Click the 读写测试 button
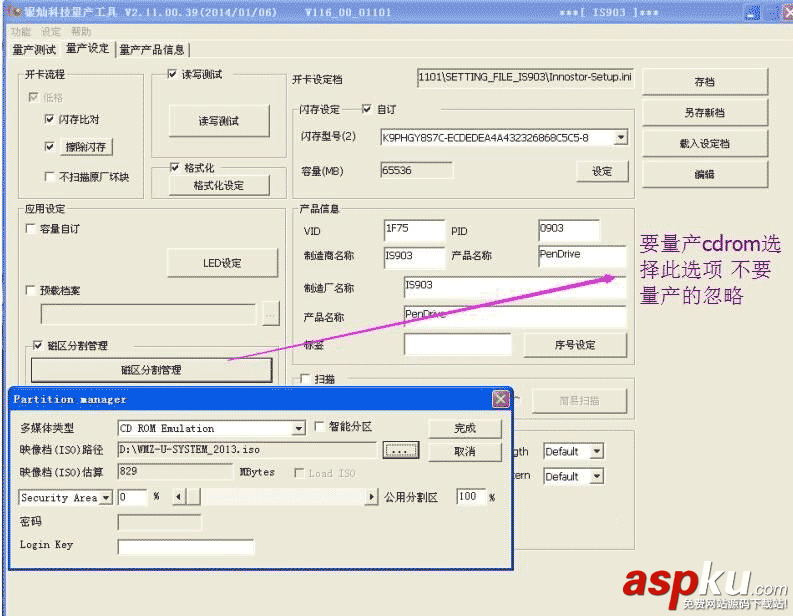The height and width of the screenshot is (616, 793). click(218, 121)
